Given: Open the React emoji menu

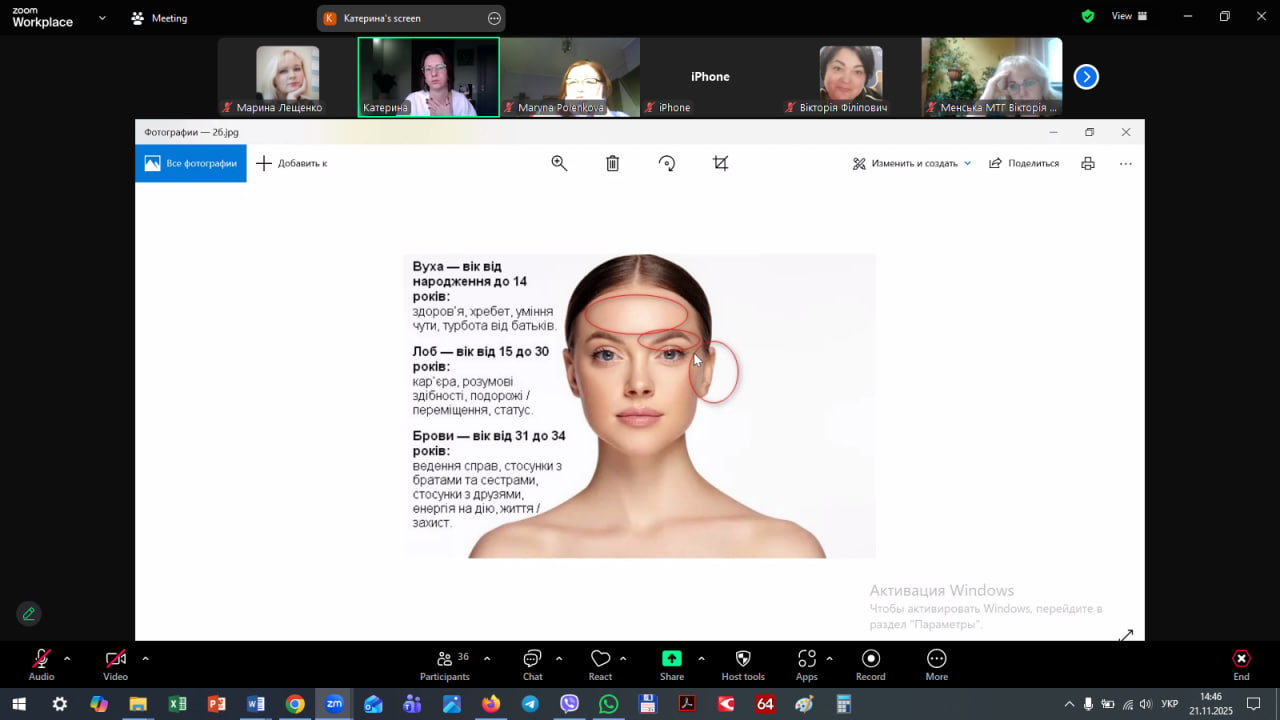Looking at the screenshot, I should point(600,664).
